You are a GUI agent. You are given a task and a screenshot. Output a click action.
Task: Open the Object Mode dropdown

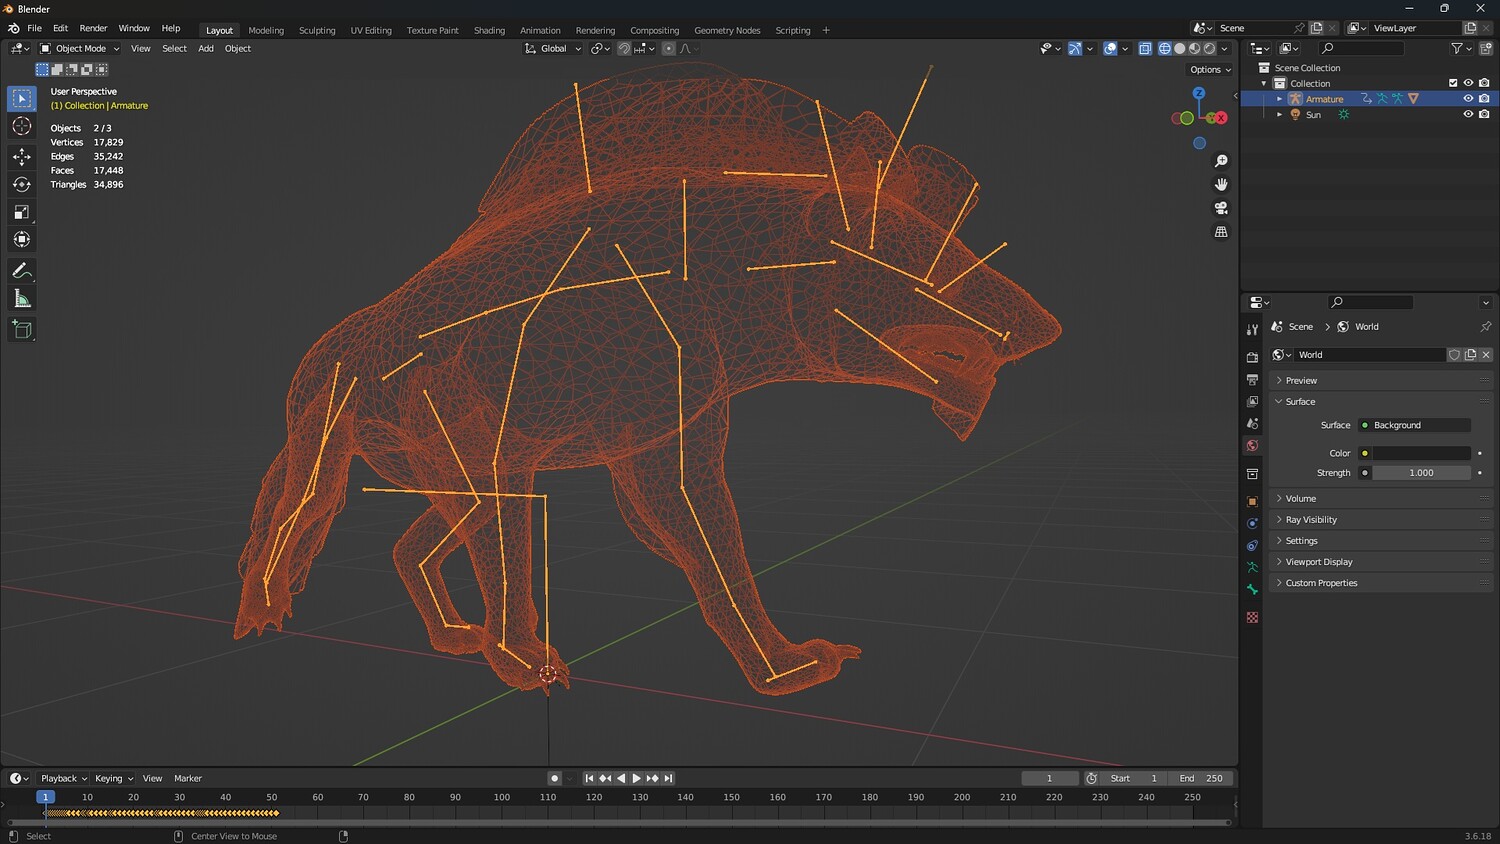pyautogui.click(x=80, y=48)
